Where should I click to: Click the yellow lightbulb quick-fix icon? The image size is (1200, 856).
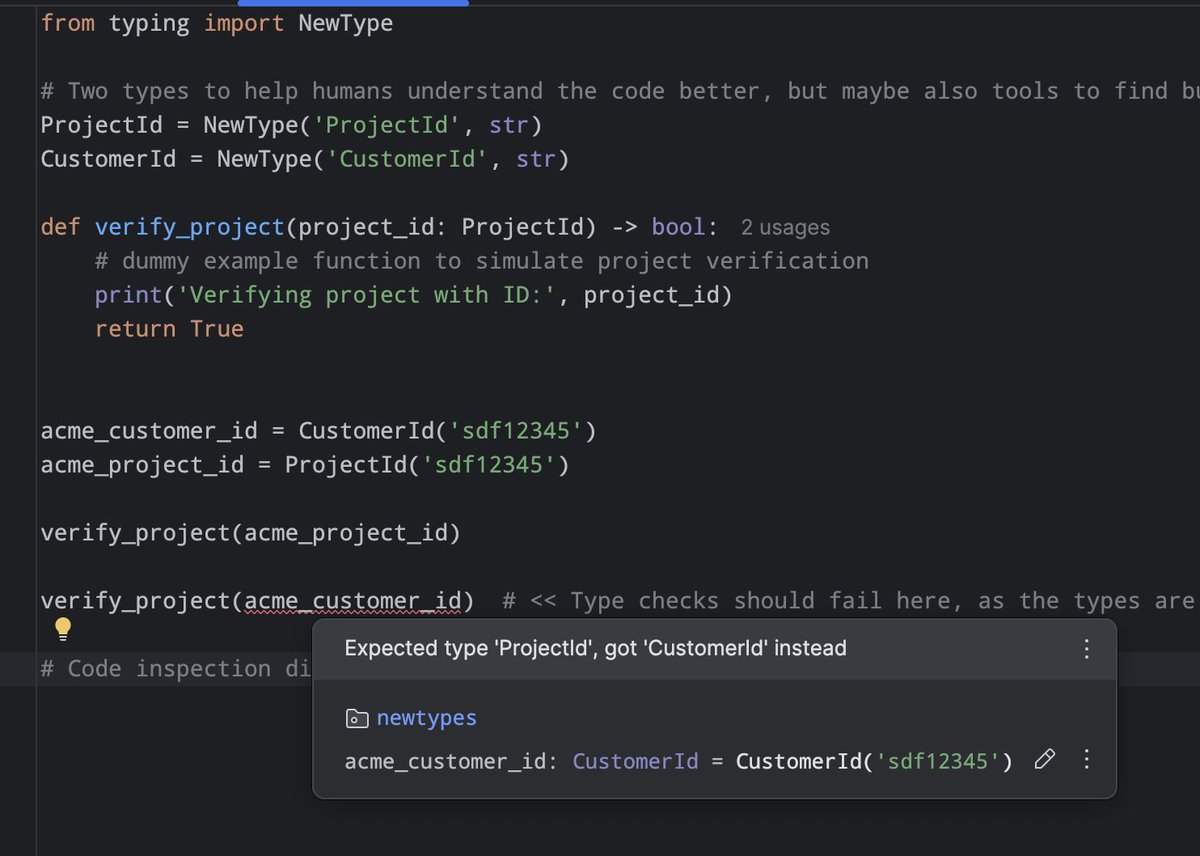click(63, 629)
